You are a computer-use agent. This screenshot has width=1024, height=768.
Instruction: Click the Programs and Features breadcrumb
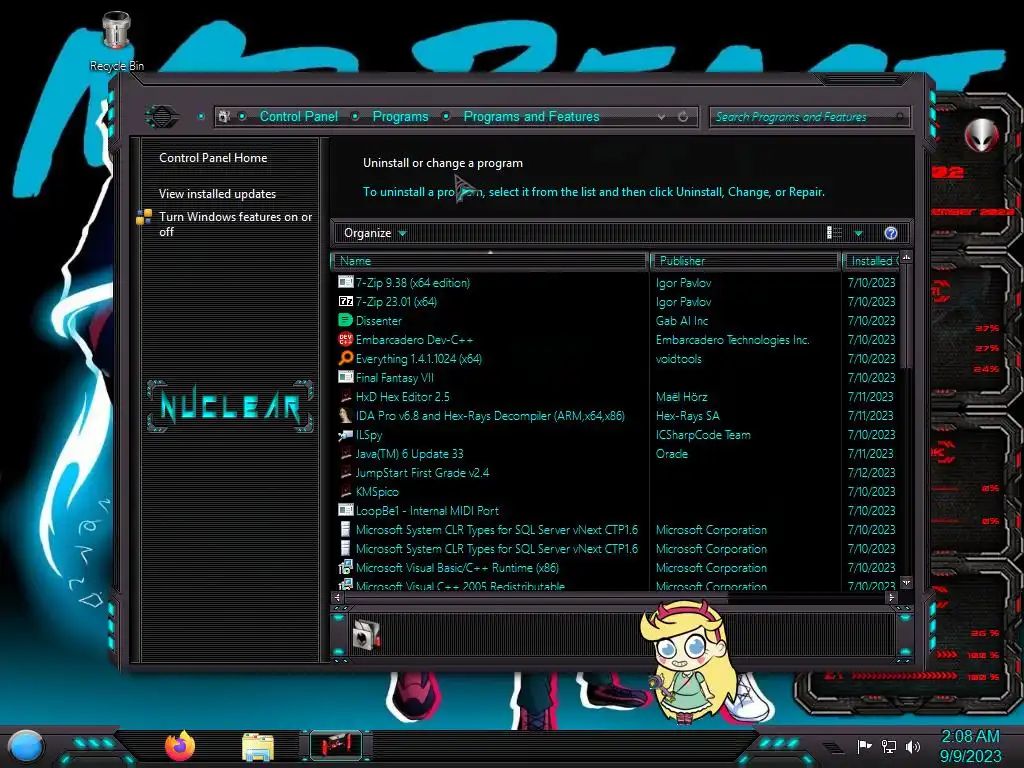tap(531, 116)
